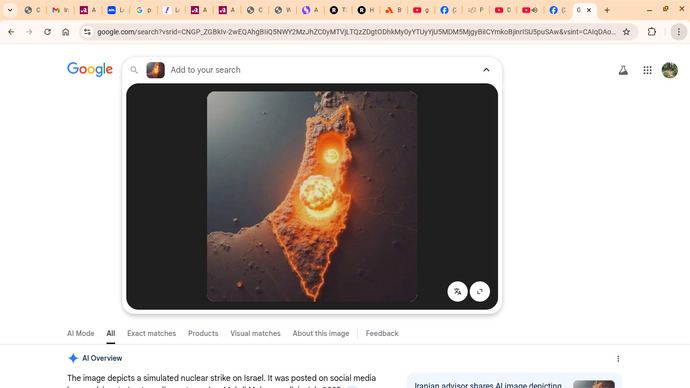Open the About this image tab
The height and width of the screenshot is (388, 690).
pyautogui.click(x=321, y=333)
